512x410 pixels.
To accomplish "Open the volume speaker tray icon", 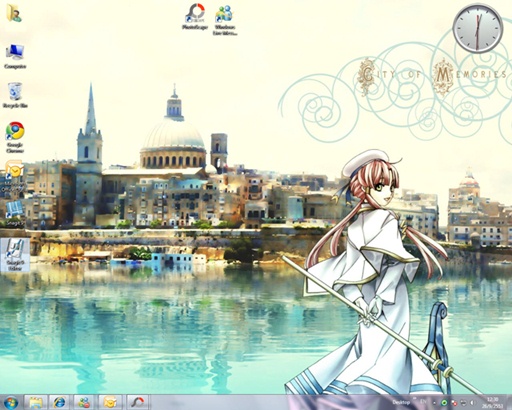I will tap(472, 403).
